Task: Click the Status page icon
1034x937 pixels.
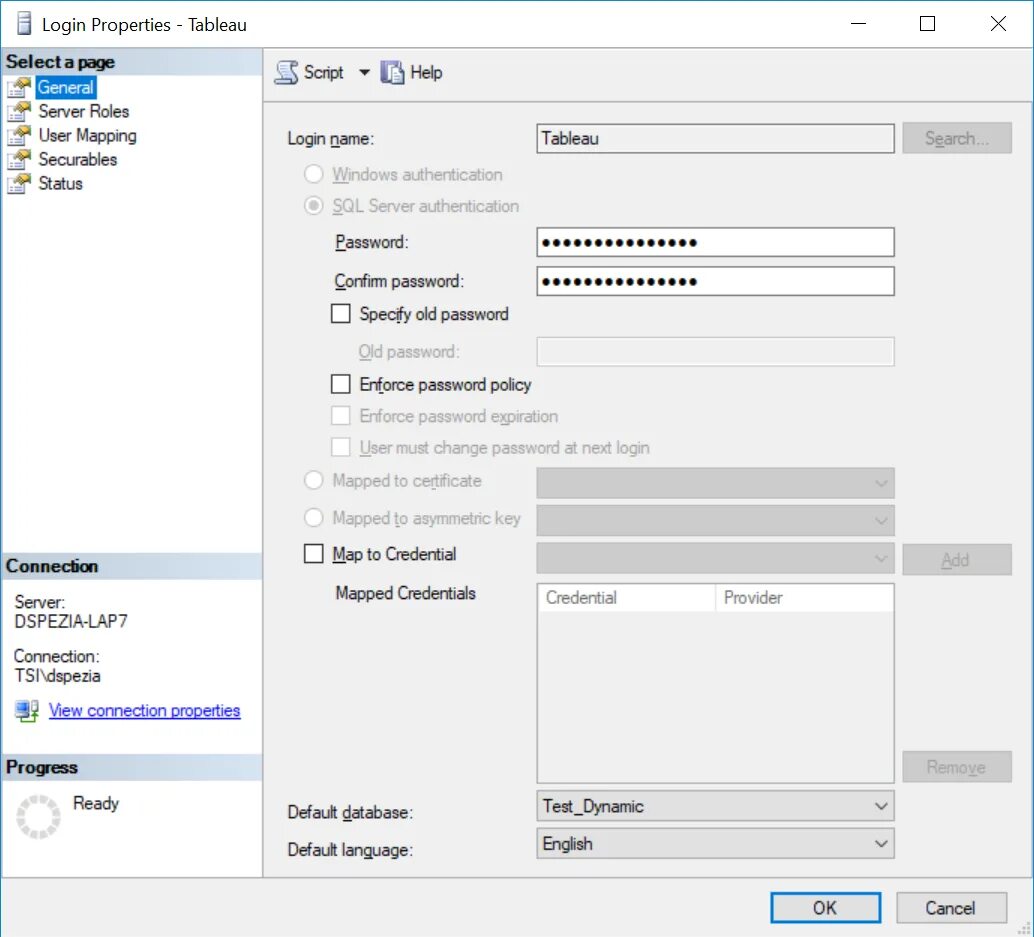Action: click(x=19, y=183)
